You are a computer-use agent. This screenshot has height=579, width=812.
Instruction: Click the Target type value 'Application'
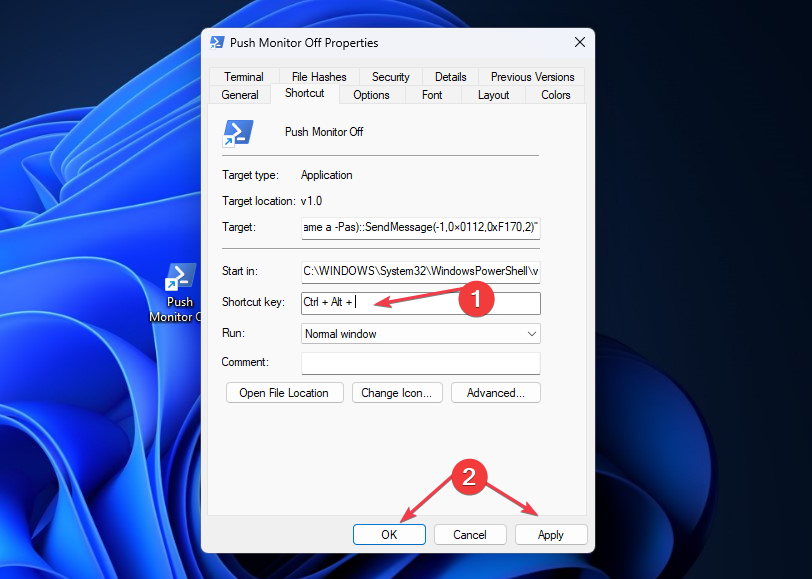tap(326, 175)
